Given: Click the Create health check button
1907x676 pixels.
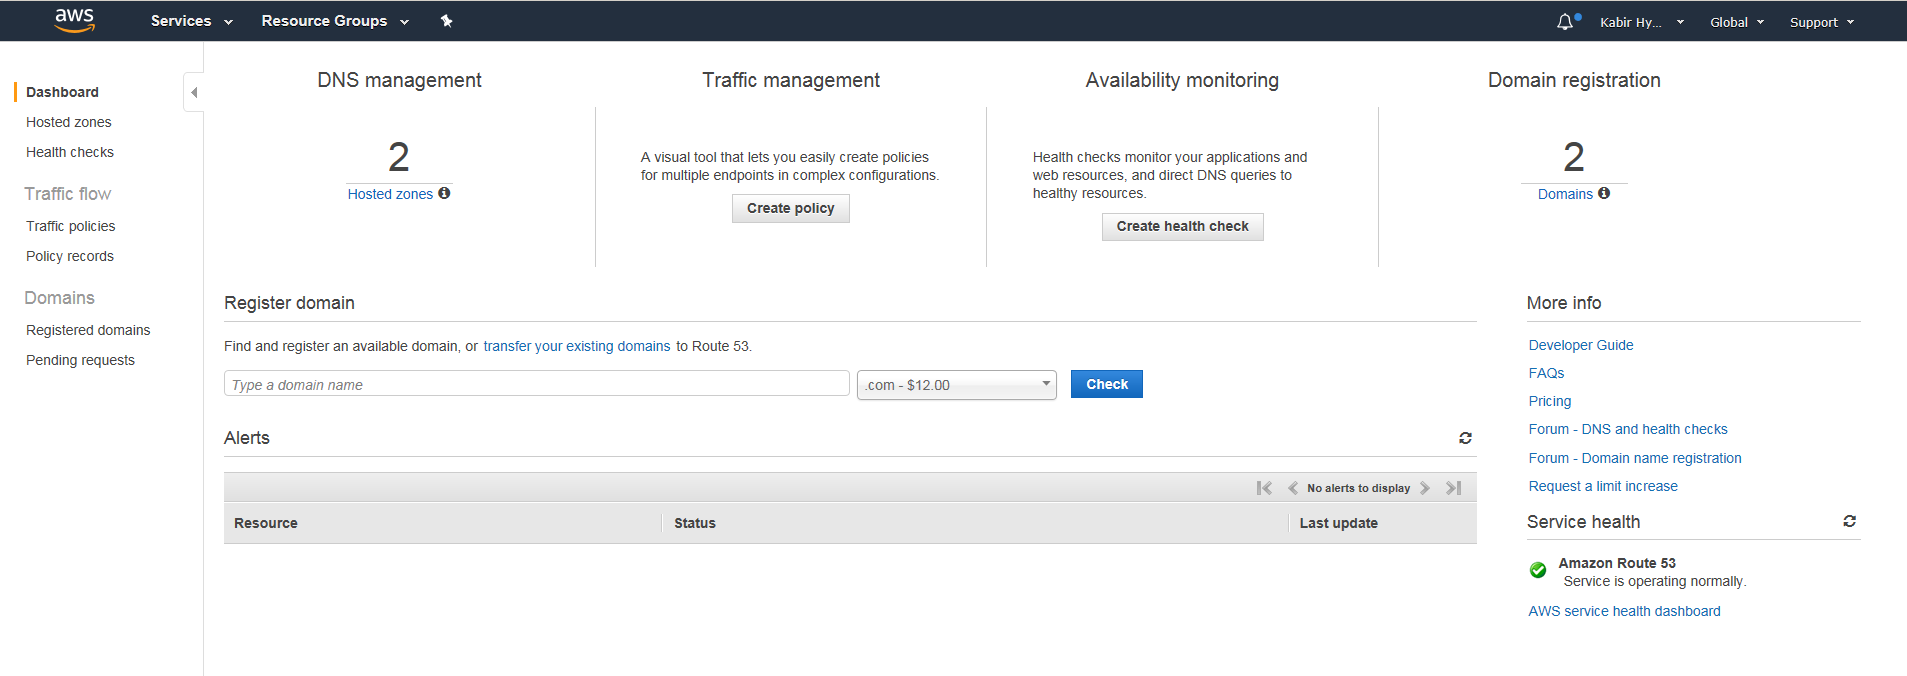Looking at the screenshot, I should tap(1183, 226).
